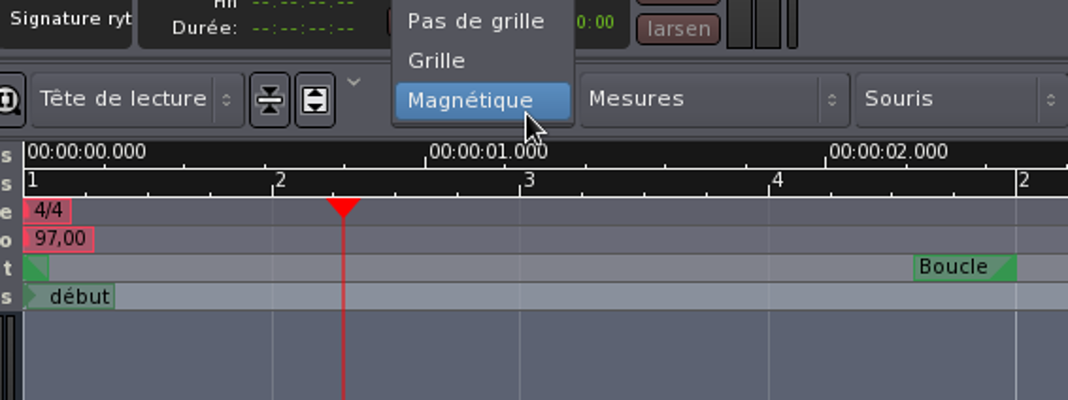Expand the small chevron beside track buttons
1068x400 pixels.
point(354,82)
